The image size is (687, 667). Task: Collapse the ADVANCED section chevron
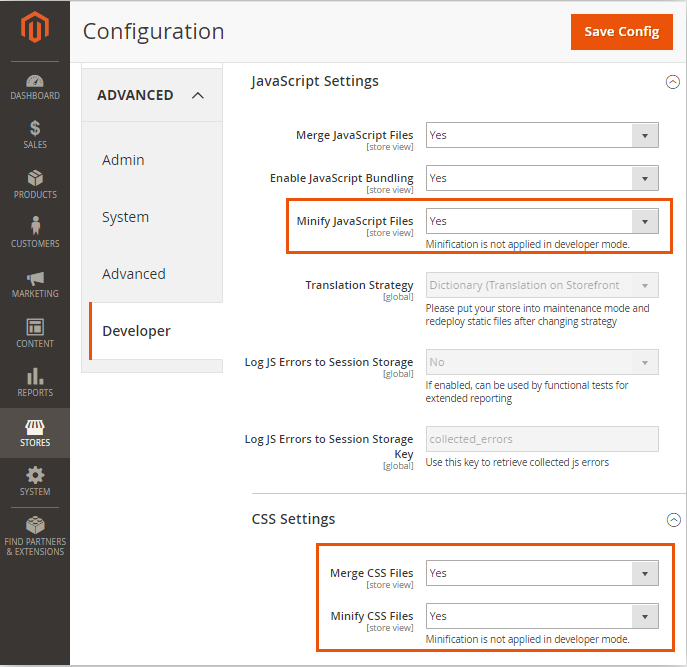[197, 95]
